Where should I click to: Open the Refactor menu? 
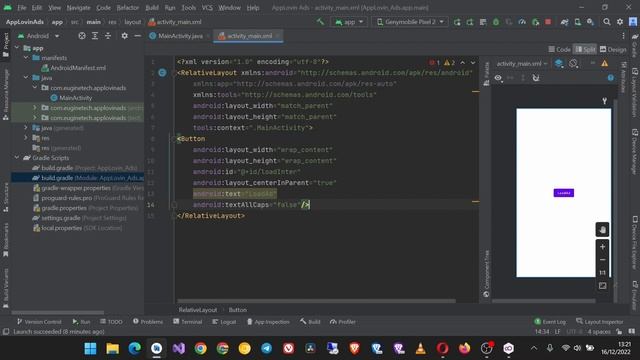[x=128, y=8]
